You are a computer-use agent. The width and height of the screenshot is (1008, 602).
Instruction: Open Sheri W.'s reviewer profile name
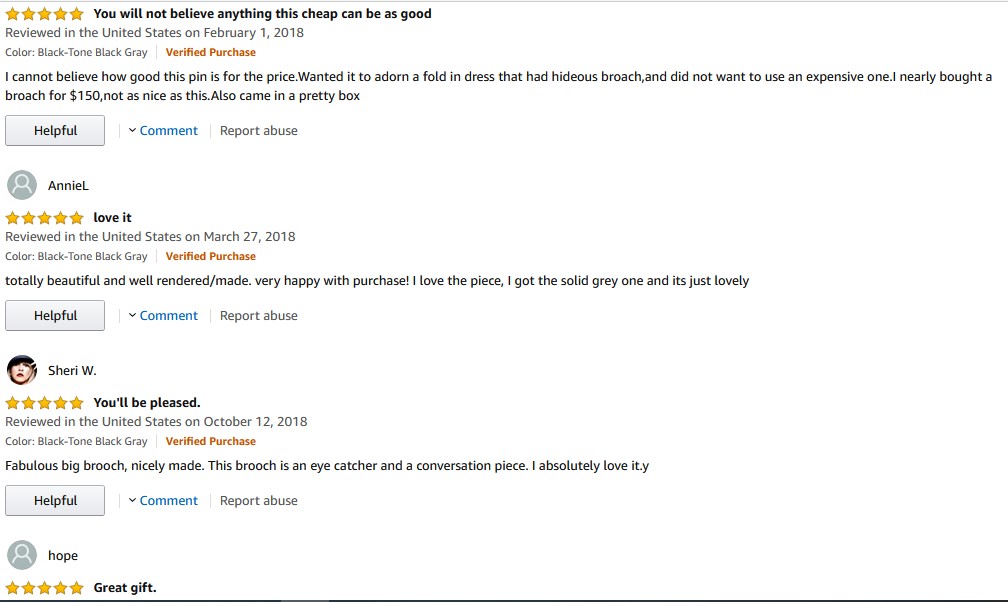coord(72,371)
